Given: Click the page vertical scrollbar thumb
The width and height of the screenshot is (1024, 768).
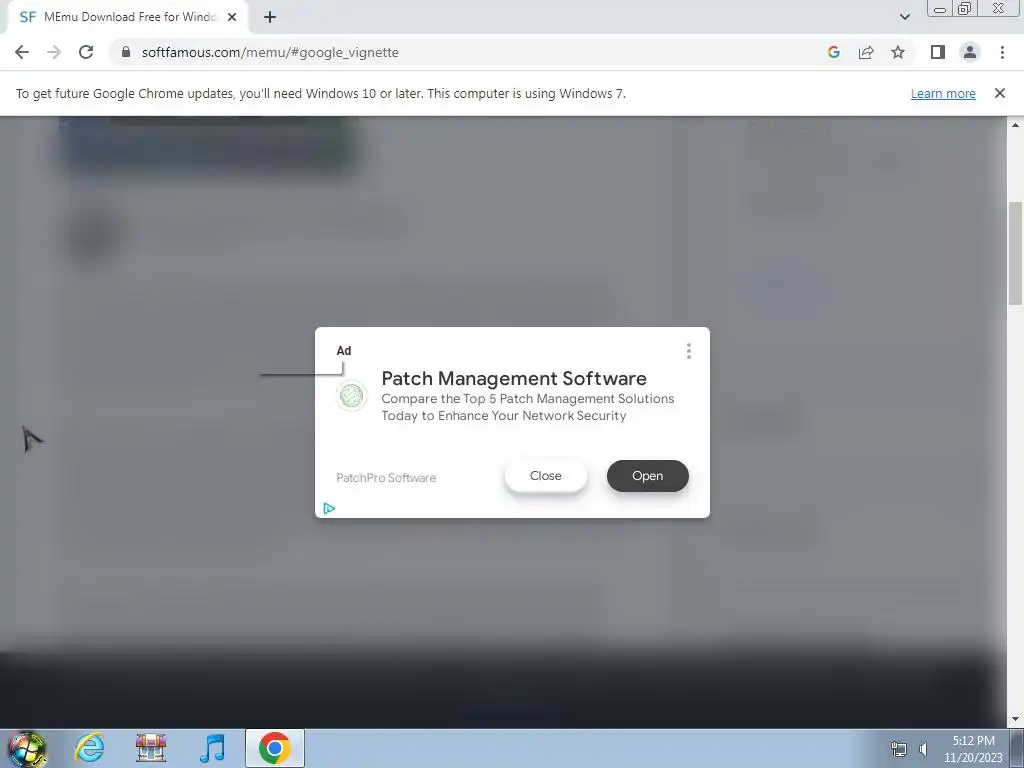Looking at the screenshot, I should 1016,252.
